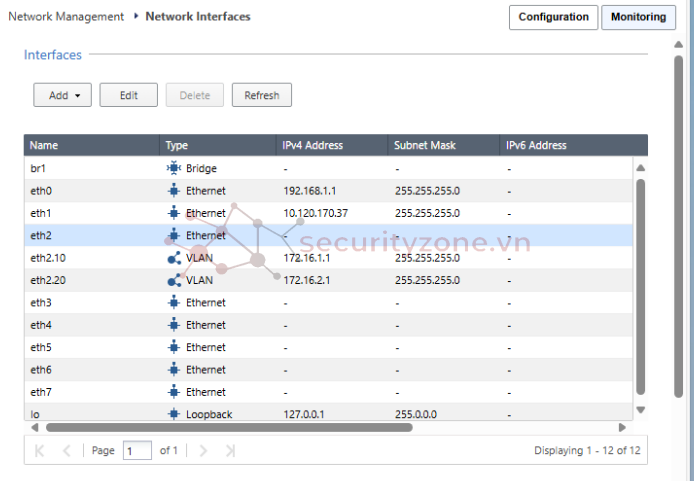The width and height of the screenshot is (694, 481).
Task: Click the Refresh button
Action: (x=261, y=95)
